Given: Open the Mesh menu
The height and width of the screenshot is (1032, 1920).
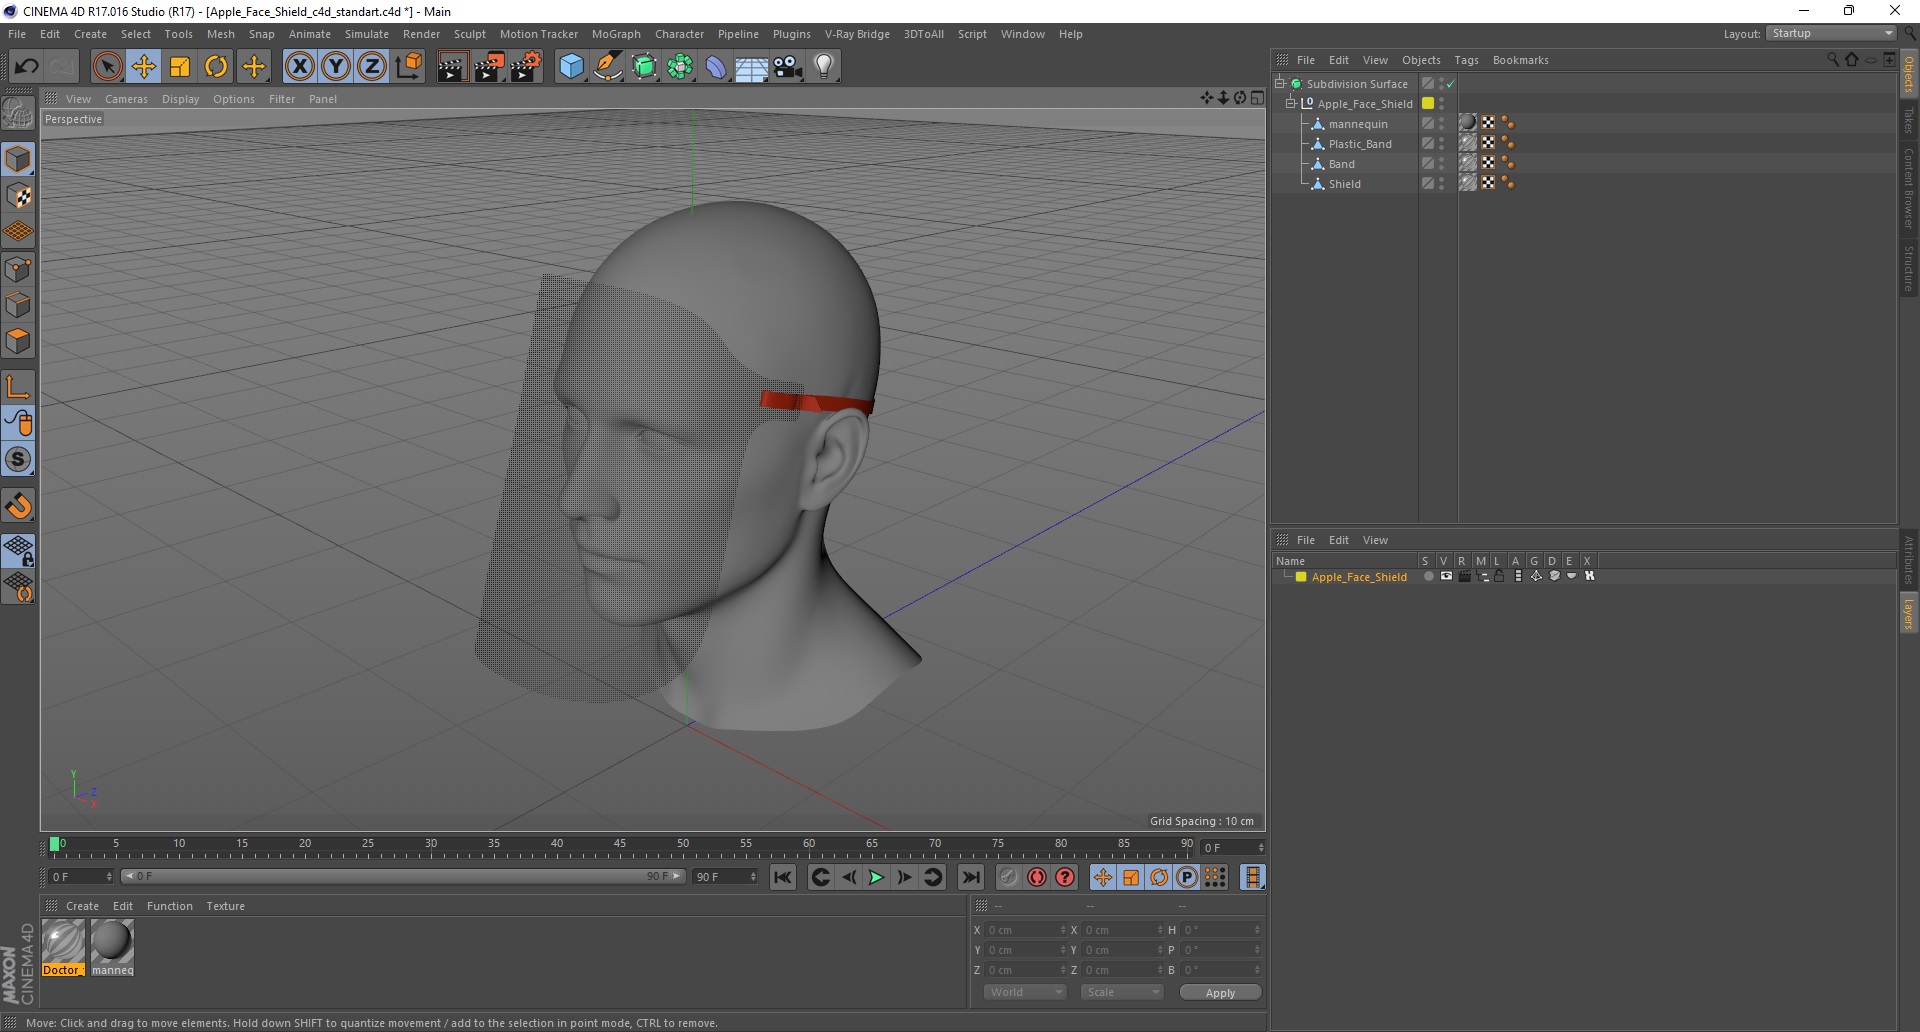Looking at the screenshot, I should (x=221, y=34).
